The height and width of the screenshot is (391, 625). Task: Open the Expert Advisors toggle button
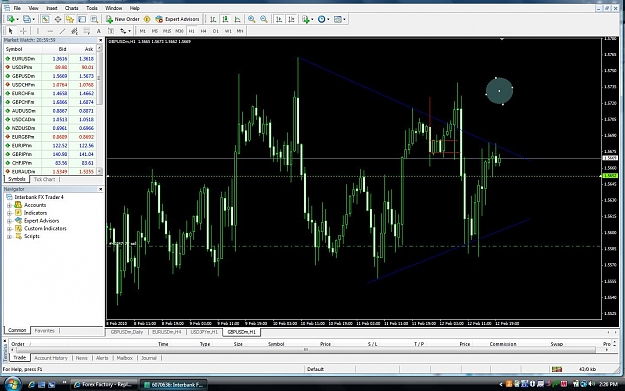click(x=177, y=19)
